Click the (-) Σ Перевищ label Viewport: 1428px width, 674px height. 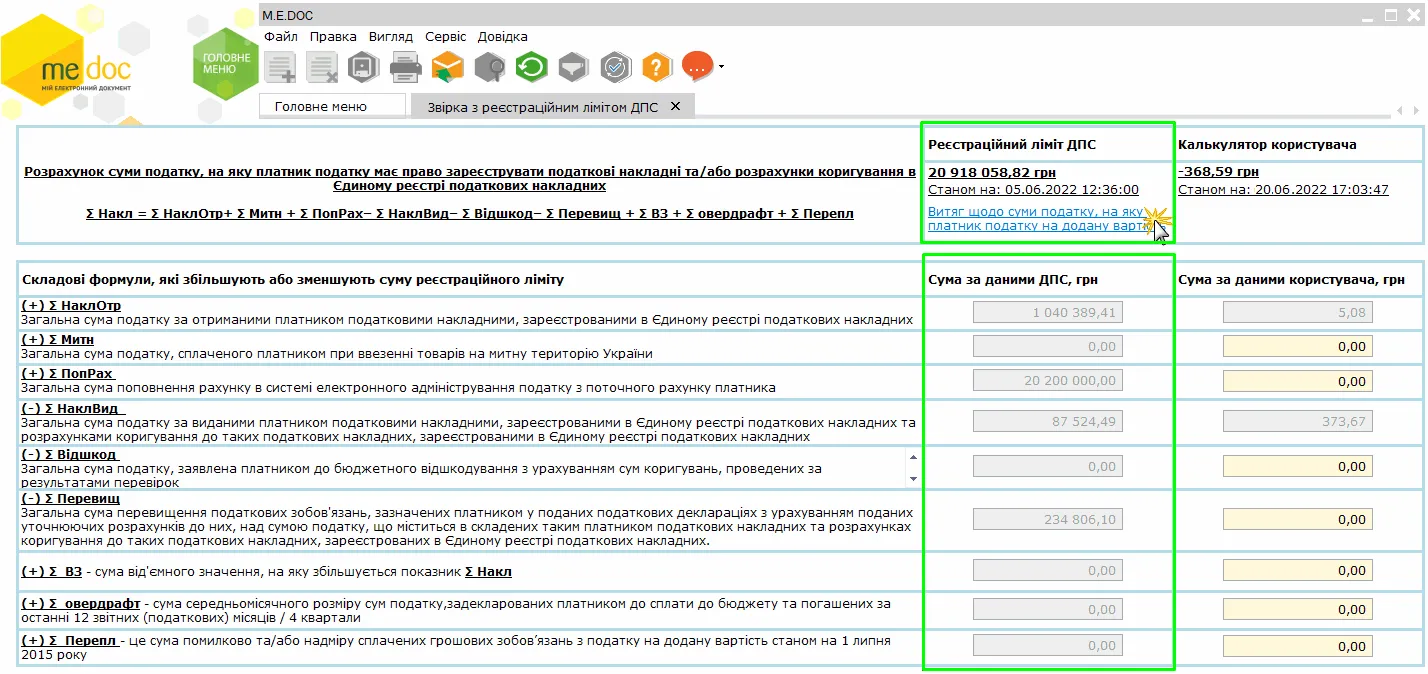click(x=70, y=498)
